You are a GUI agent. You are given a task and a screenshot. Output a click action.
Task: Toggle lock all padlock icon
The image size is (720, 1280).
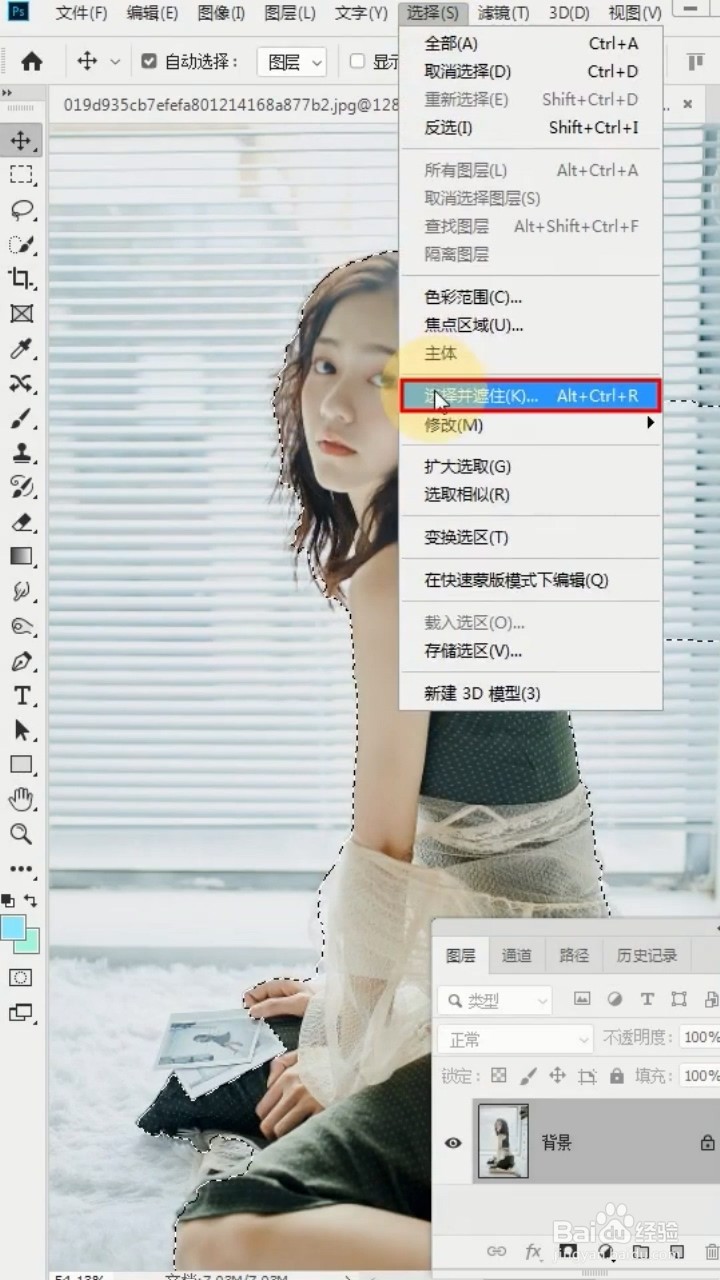coord(617,1076)
